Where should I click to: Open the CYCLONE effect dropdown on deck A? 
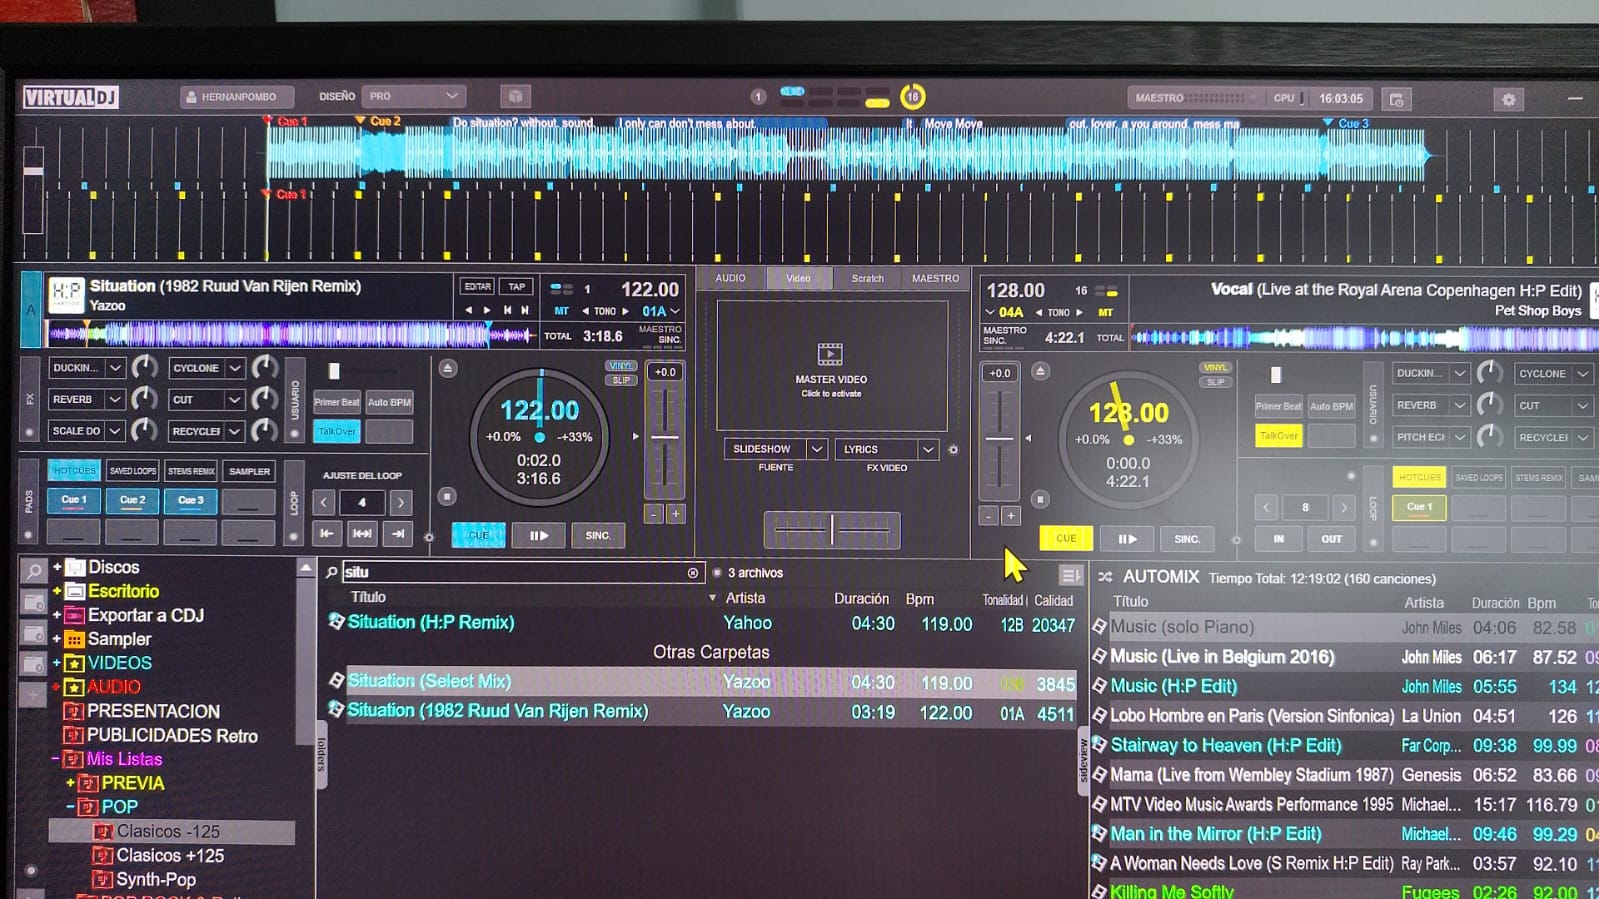(206, 368)
